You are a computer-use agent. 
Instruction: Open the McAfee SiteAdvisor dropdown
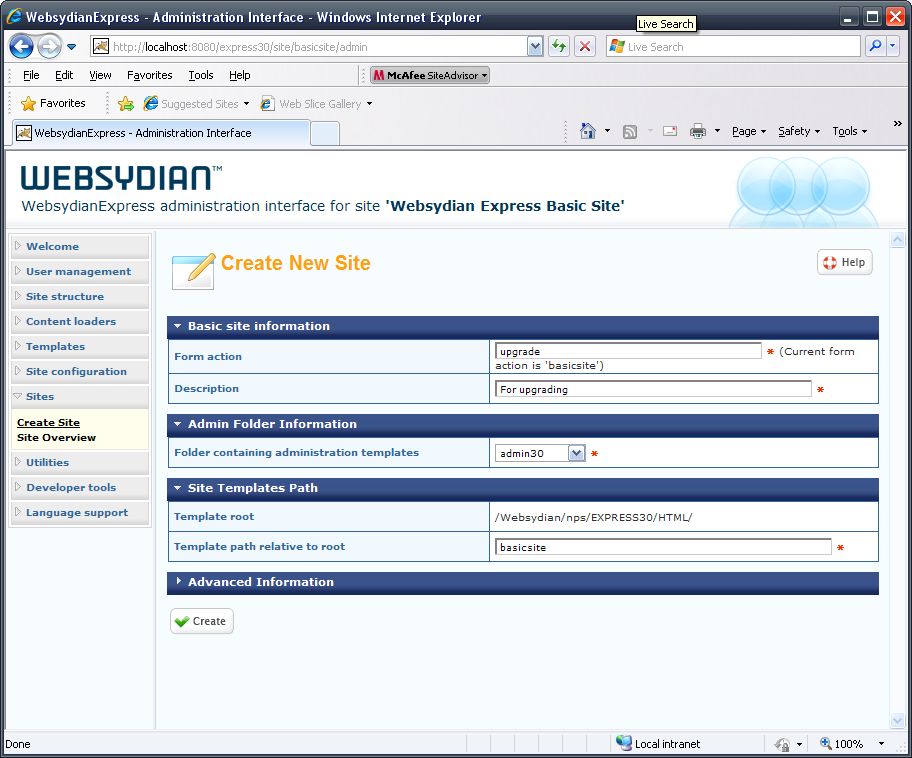(x=430, y=75)
